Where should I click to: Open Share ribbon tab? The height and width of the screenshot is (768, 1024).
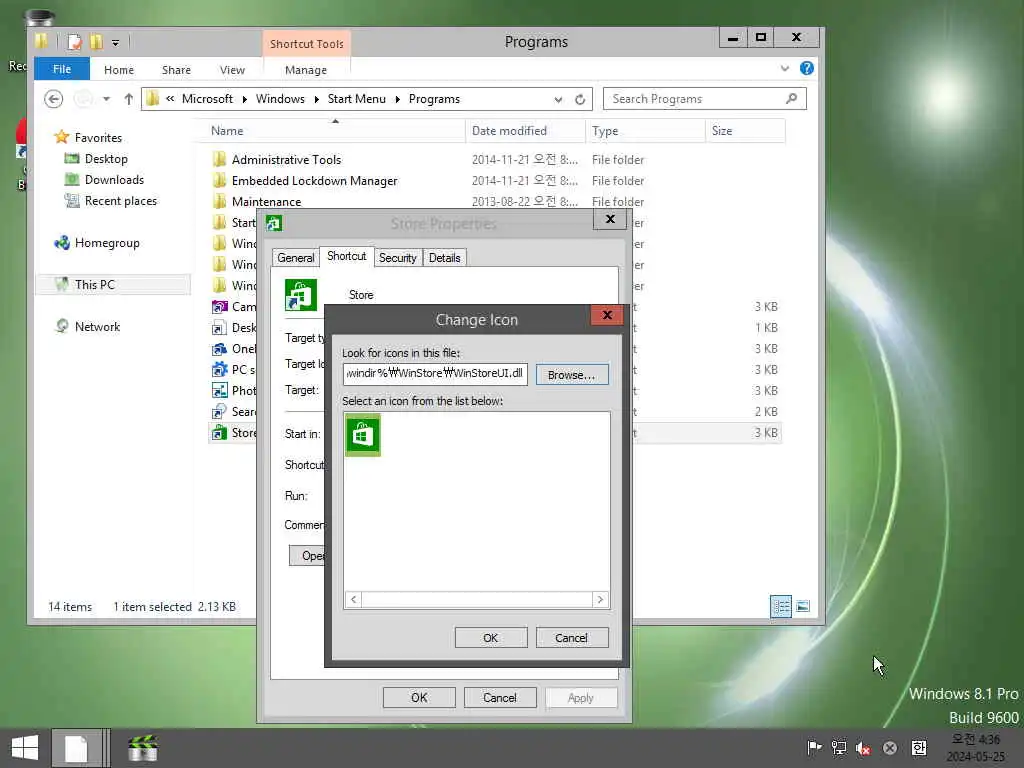176,70
